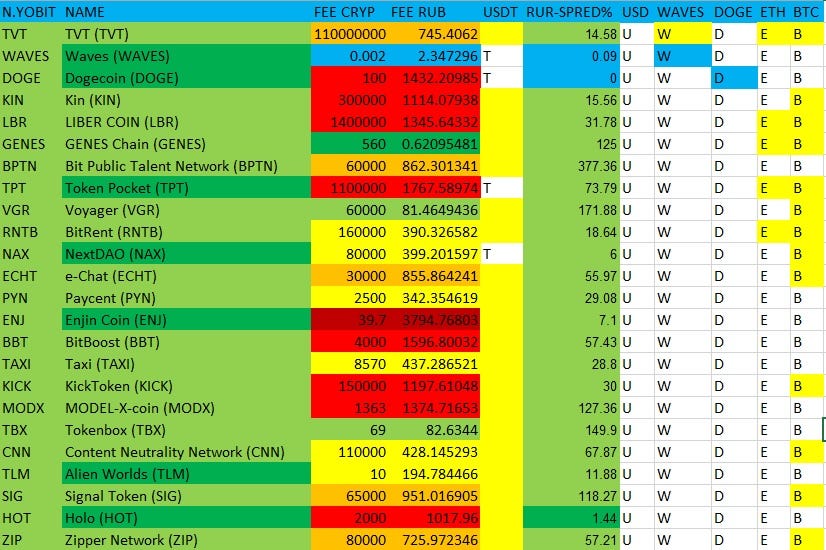Select the FEE CRYP header cell
Screen dimensions: 826x550
[349, 12]
